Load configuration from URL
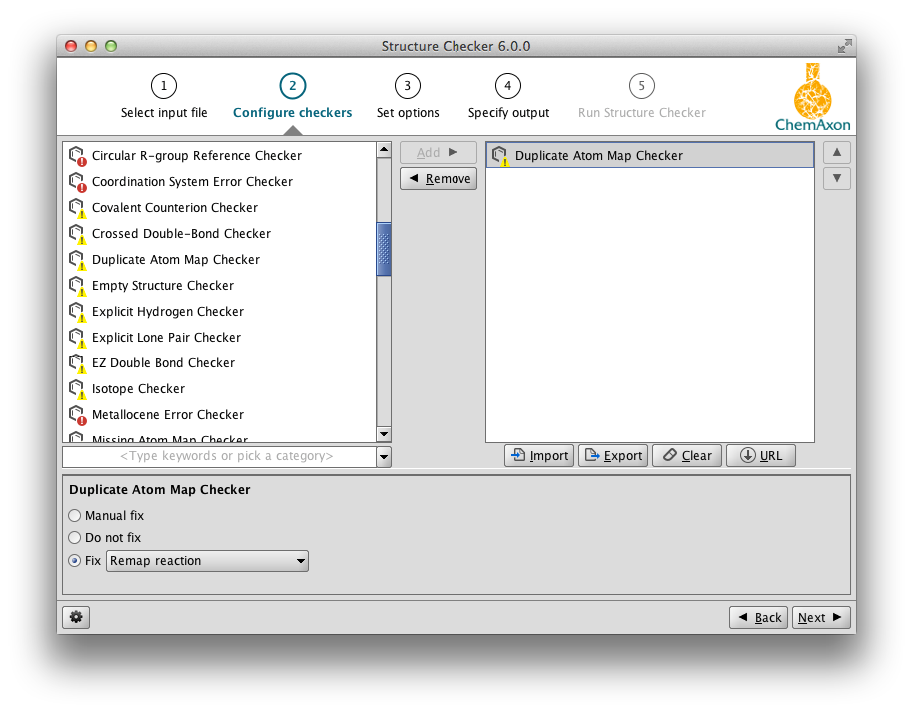The width and height of the screenshot is (914, 714). point(761,455)
